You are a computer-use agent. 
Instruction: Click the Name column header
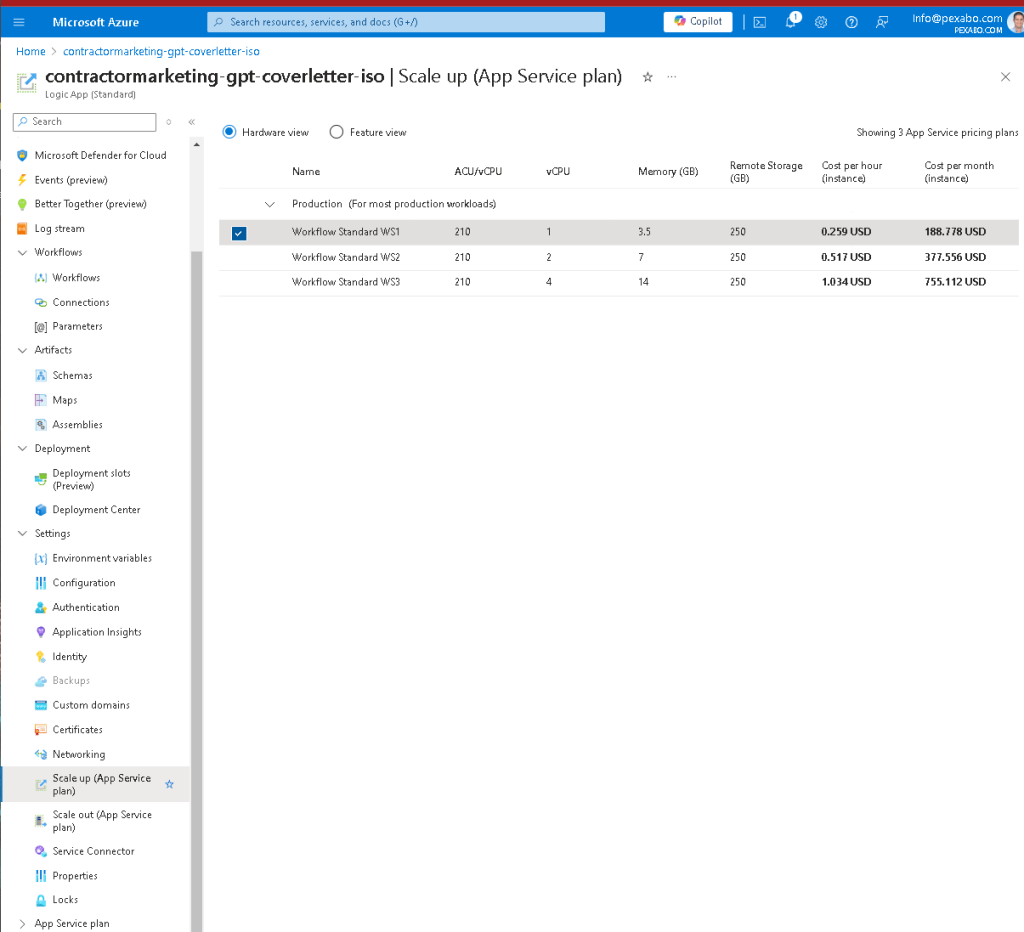click(x=306, y=172)
